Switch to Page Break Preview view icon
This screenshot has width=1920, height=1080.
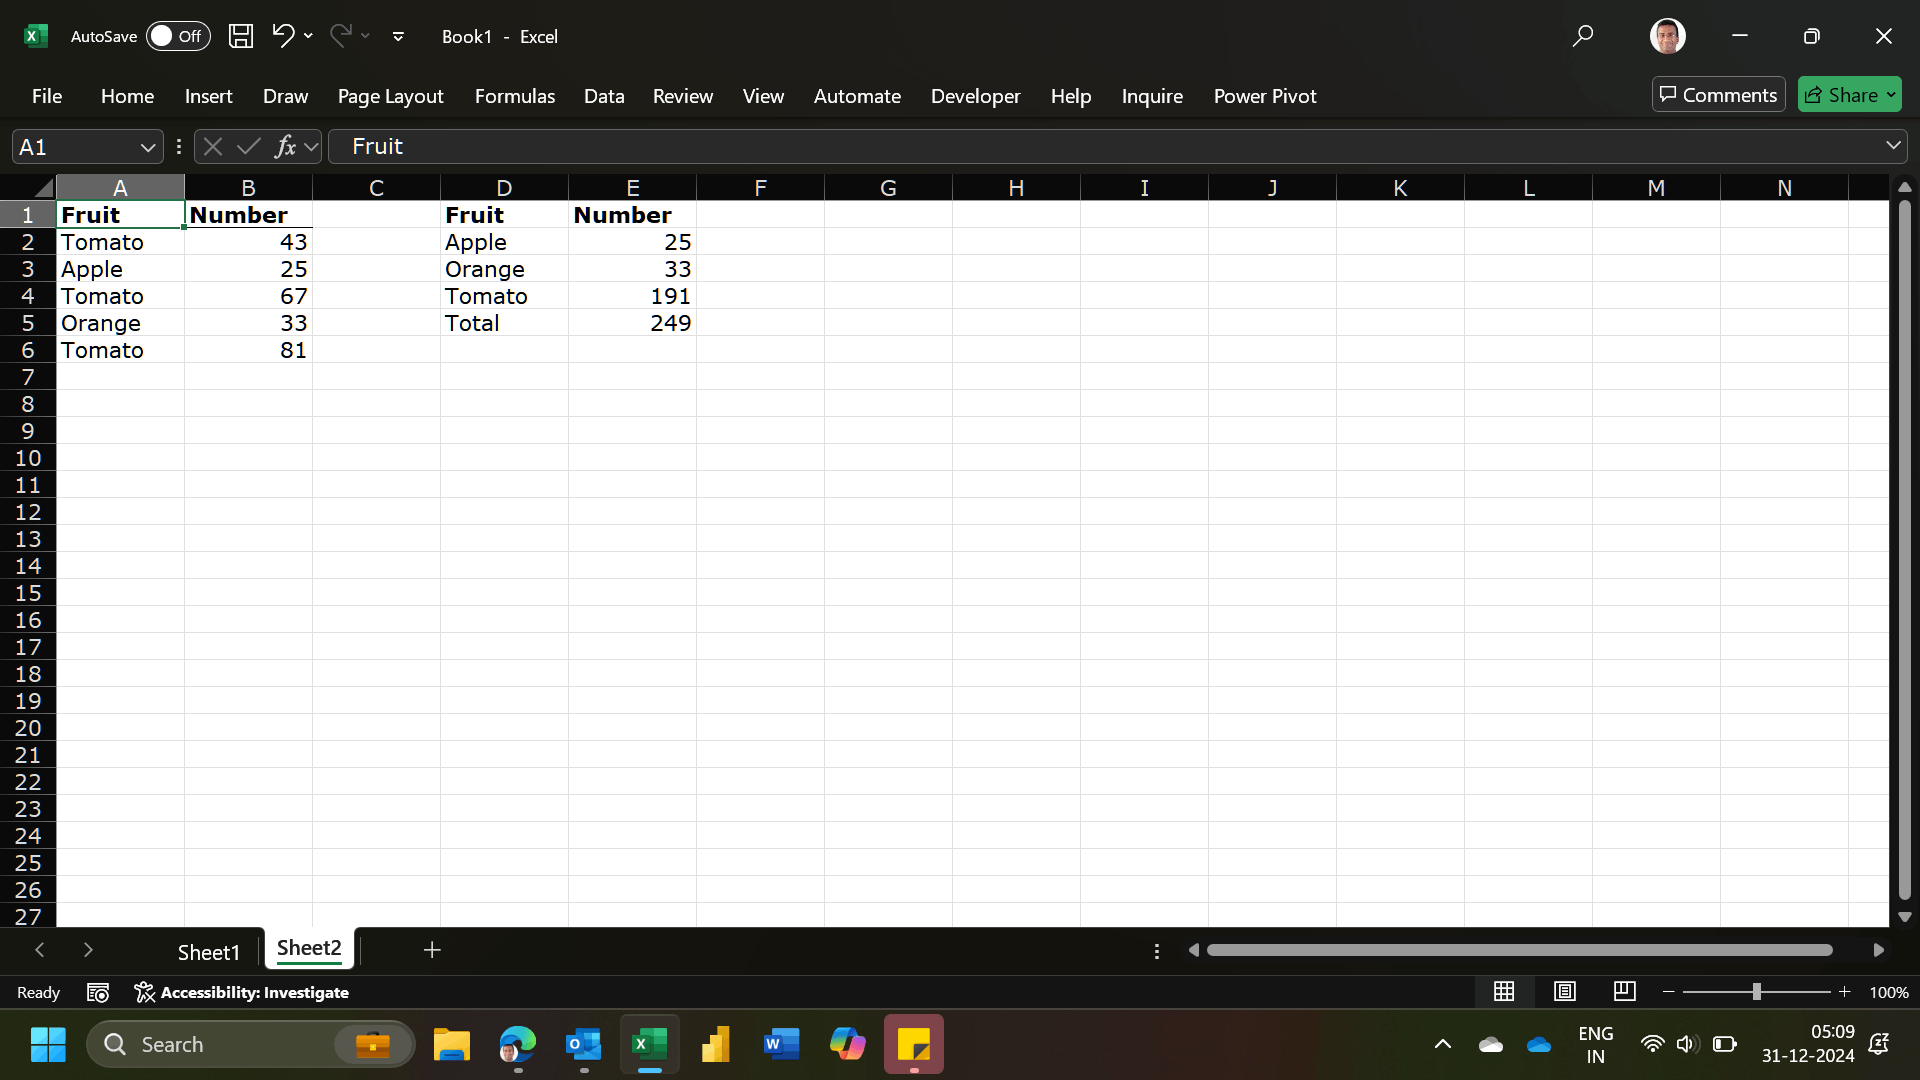pos(1624,991)
